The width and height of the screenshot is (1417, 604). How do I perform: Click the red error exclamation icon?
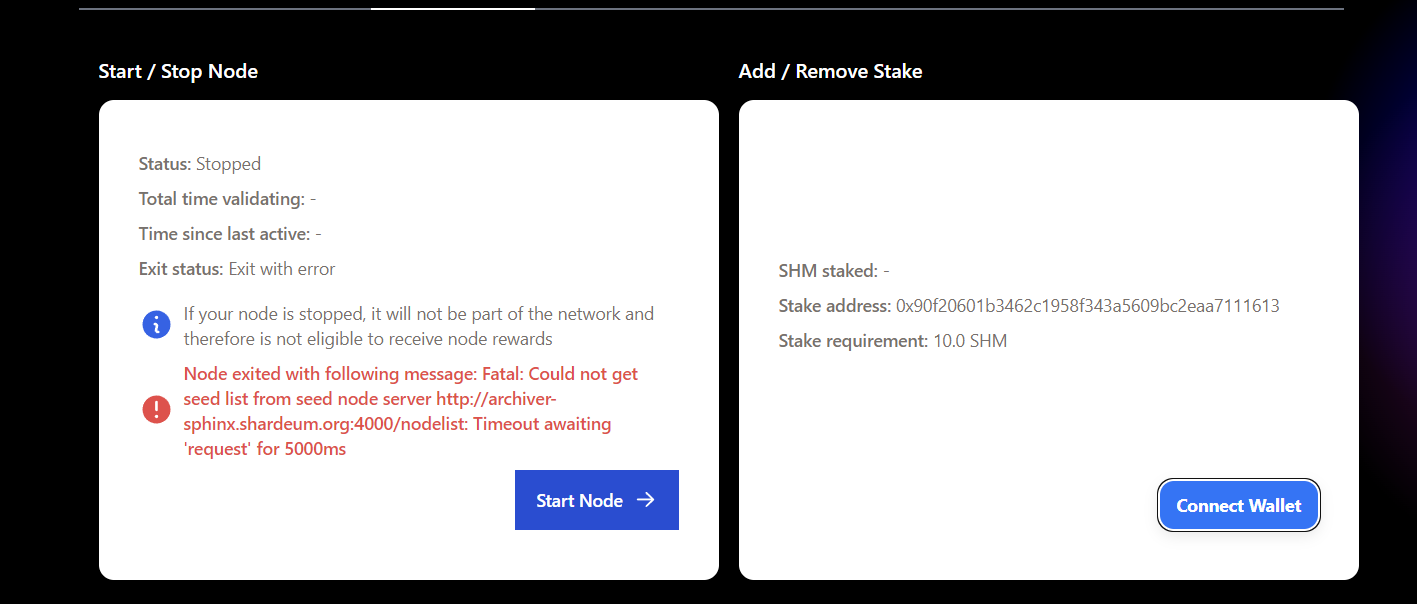pyautogui.click(x=156, y=409)
